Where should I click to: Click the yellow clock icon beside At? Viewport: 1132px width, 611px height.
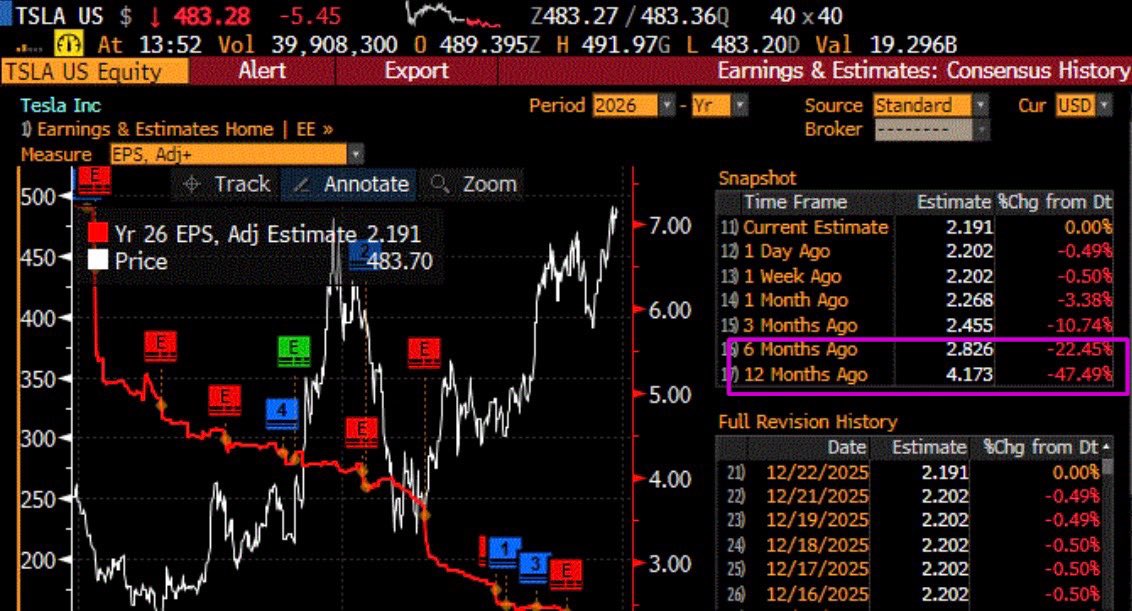69,44
